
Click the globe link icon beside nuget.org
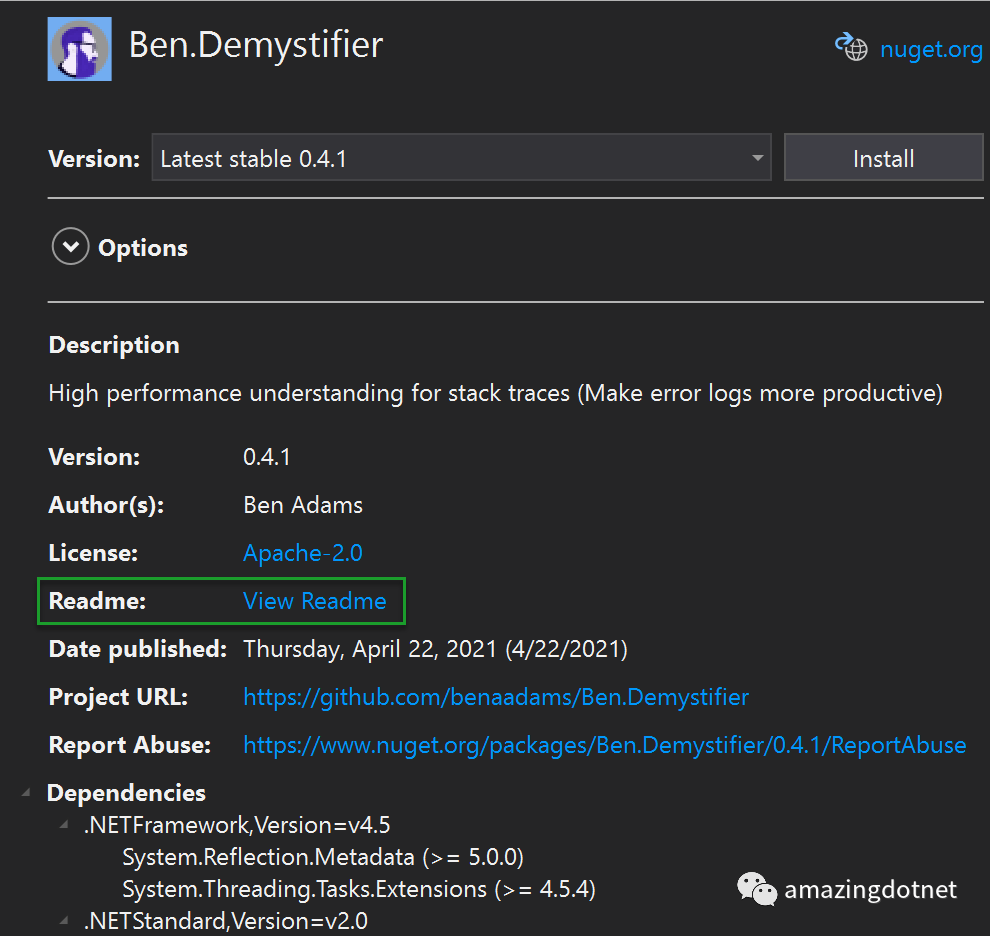click(x=851, y=47)
